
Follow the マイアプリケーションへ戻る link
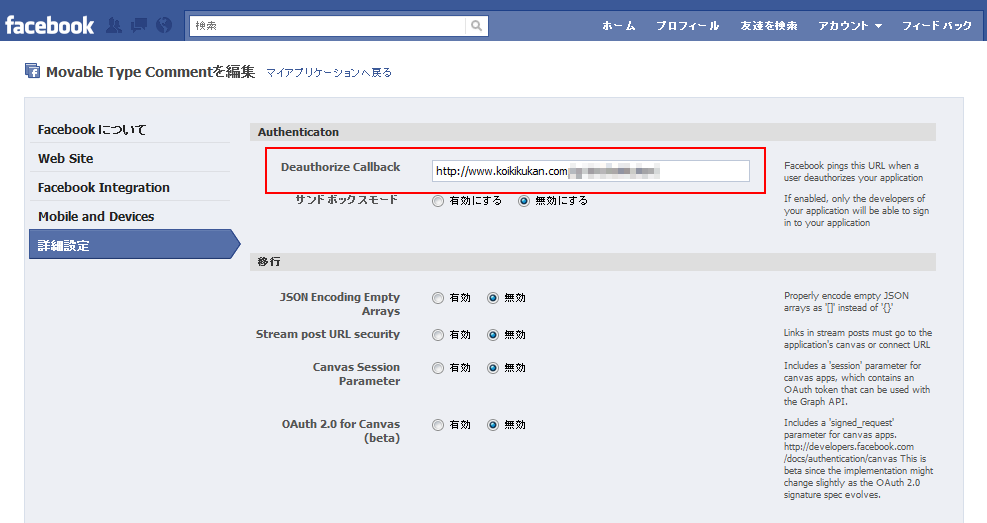(x=329, y=73)
